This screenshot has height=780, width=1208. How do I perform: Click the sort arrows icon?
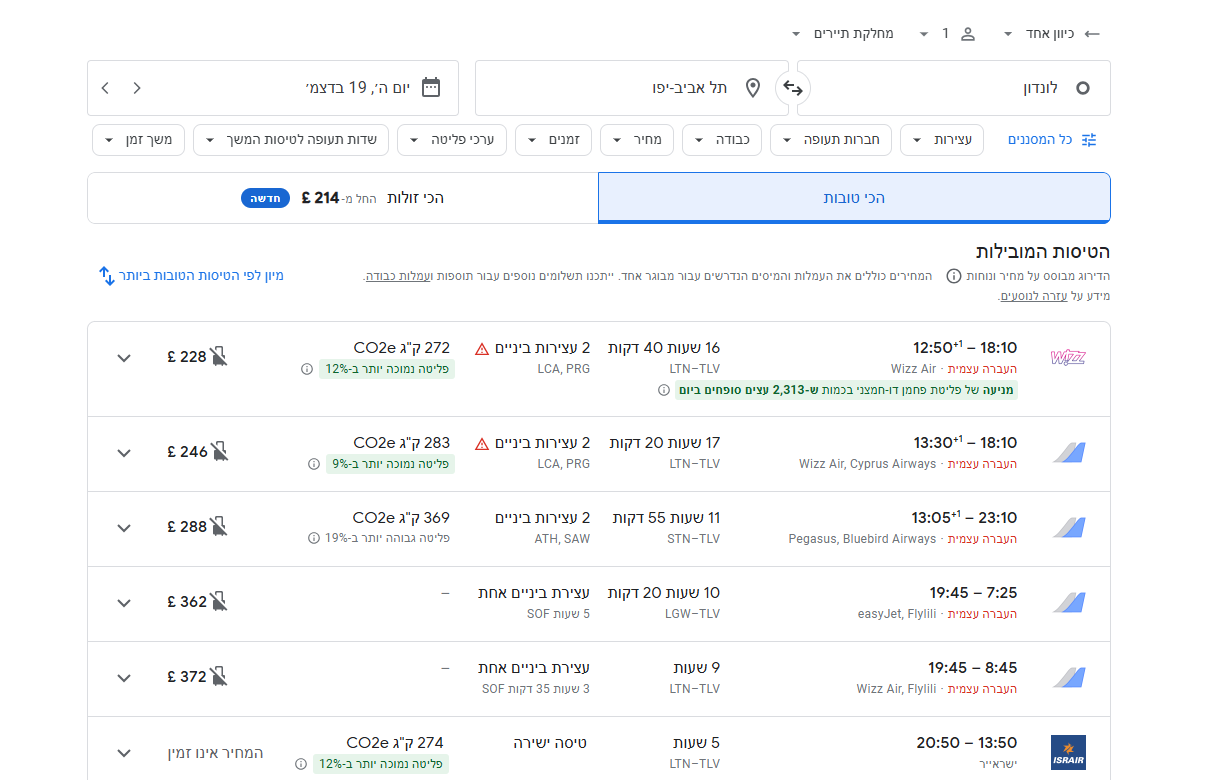[107, 275]
